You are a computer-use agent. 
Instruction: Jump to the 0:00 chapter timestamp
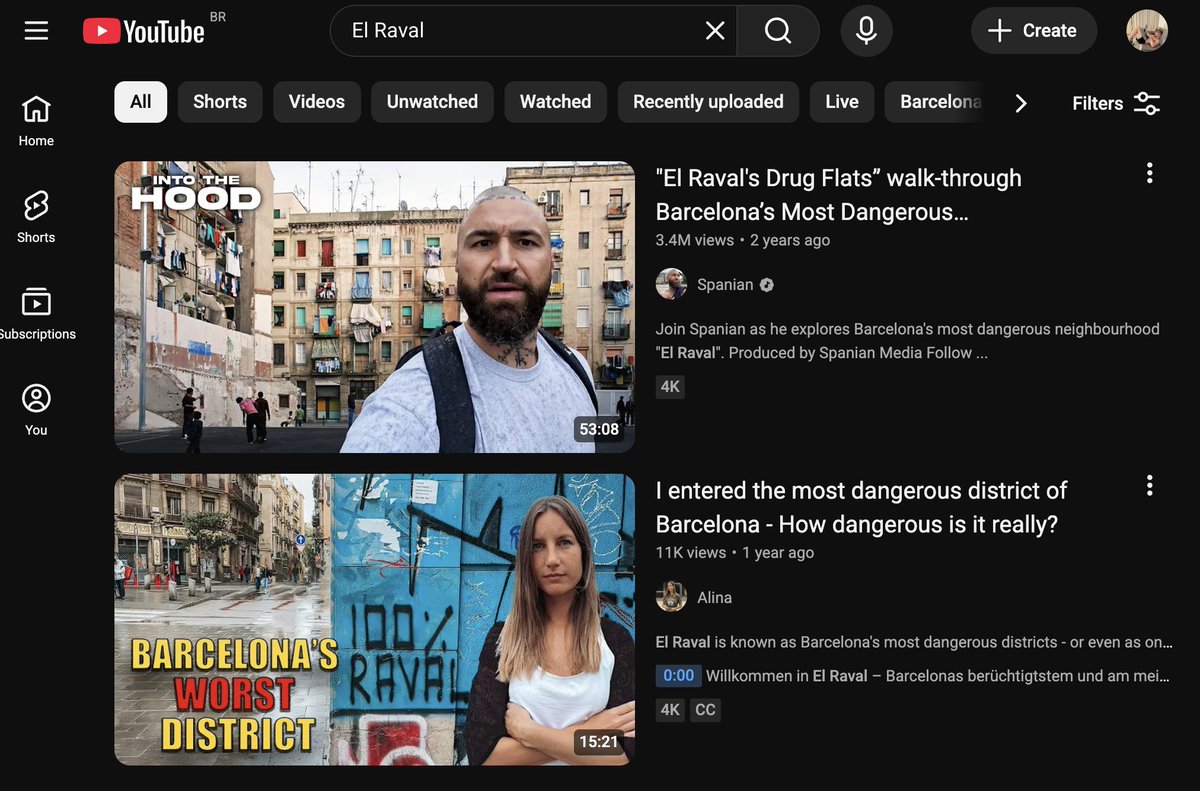(x=678, y=676)
